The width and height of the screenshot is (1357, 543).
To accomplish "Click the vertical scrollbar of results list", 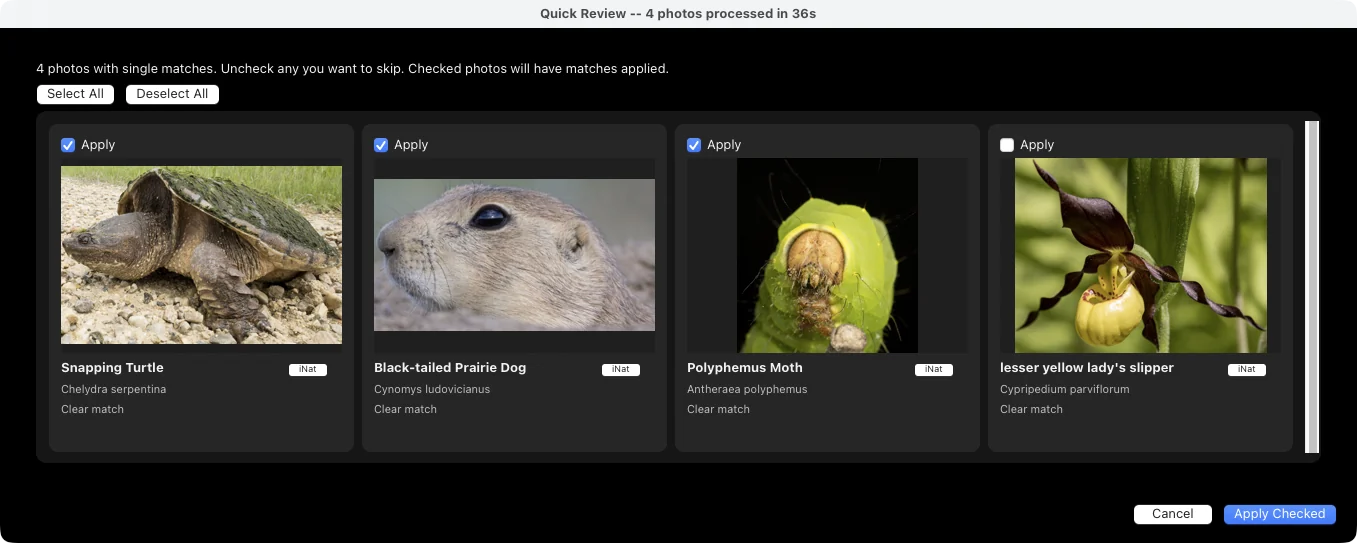I will point(1312,287).
